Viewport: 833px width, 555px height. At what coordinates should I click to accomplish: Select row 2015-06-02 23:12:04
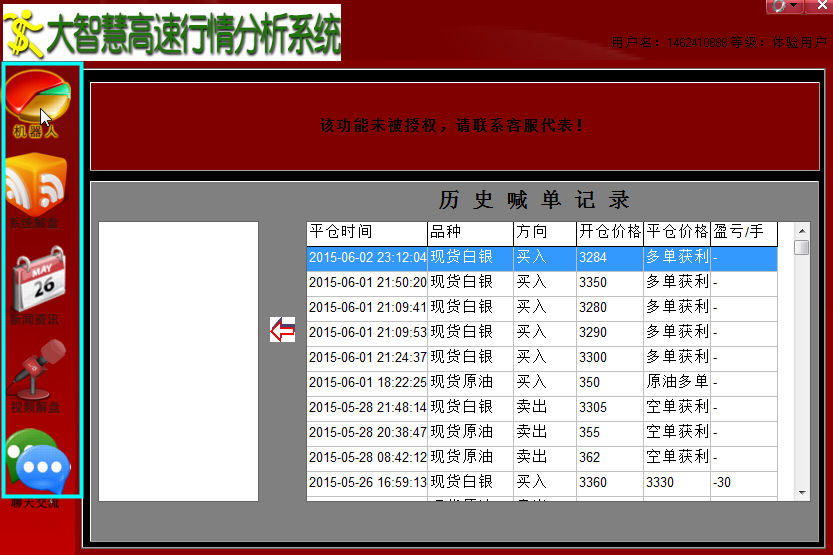click(x=542, y=258)
